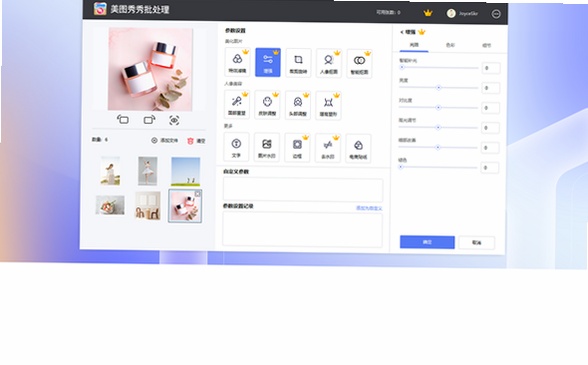
Task: Adjust the smart fill light slider
Action: (x=438, y=68)
